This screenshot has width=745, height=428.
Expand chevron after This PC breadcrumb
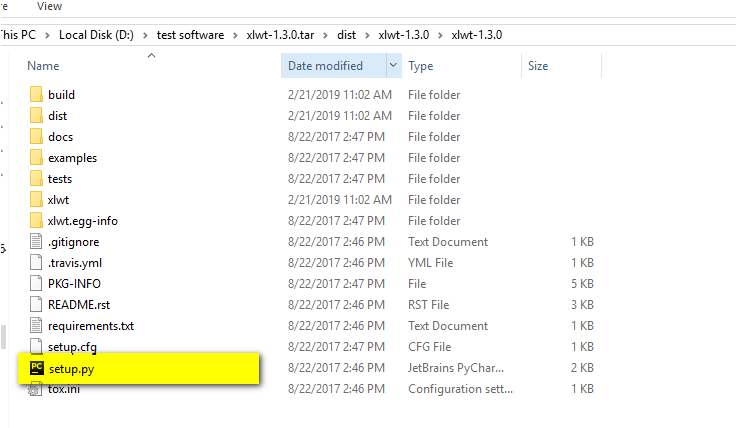pyautogui.click(x=48, y=35)
